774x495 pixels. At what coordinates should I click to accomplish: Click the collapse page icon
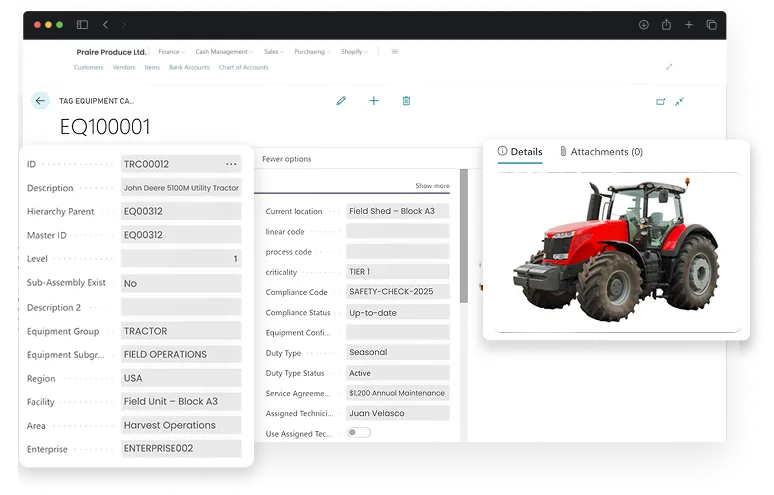pos(679,102)
